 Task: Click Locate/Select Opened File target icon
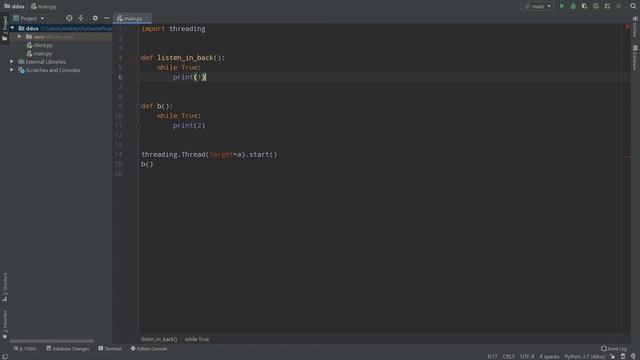click(69, 18)
